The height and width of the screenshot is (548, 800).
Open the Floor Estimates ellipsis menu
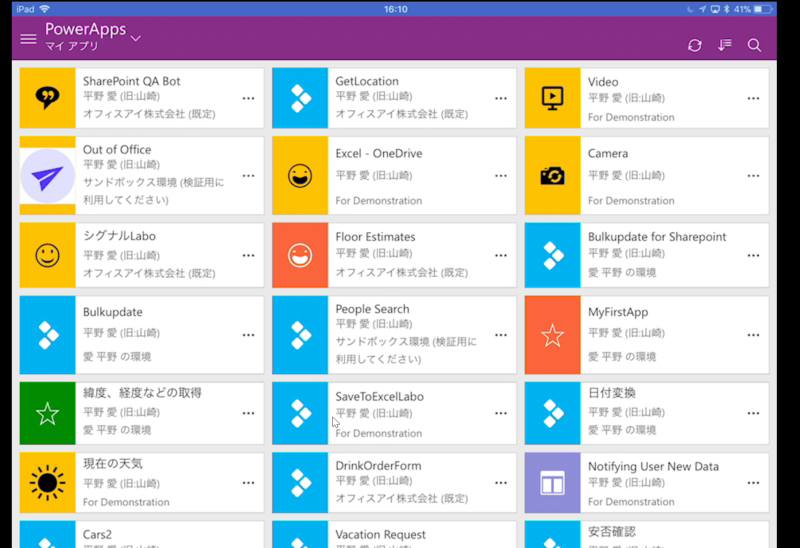click(x=501, y=255)
